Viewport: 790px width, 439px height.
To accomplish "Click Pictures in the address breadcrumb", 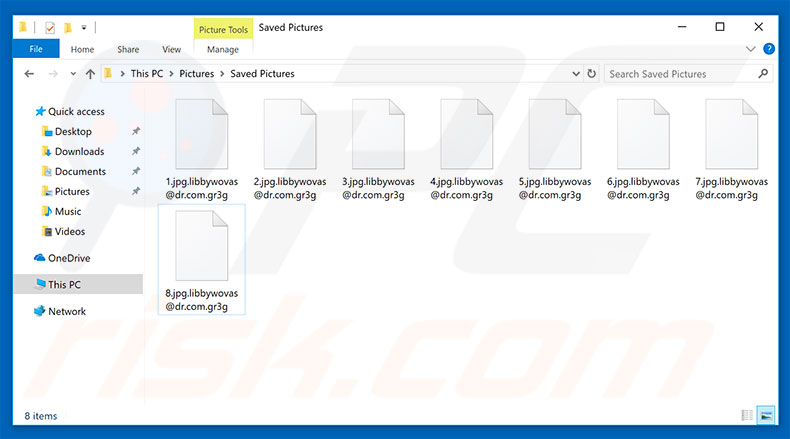I will pos(197,74).
